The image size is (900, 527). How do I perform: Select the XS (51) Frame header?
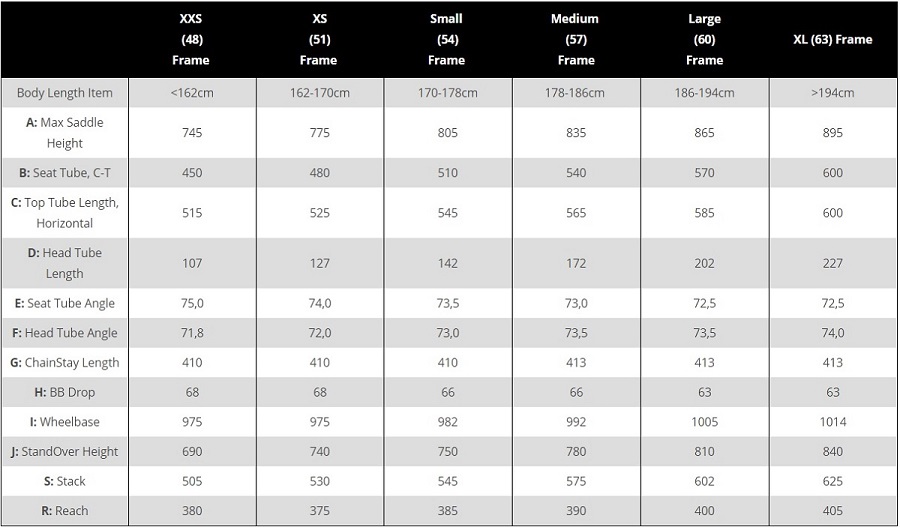[x=319, y=40]
